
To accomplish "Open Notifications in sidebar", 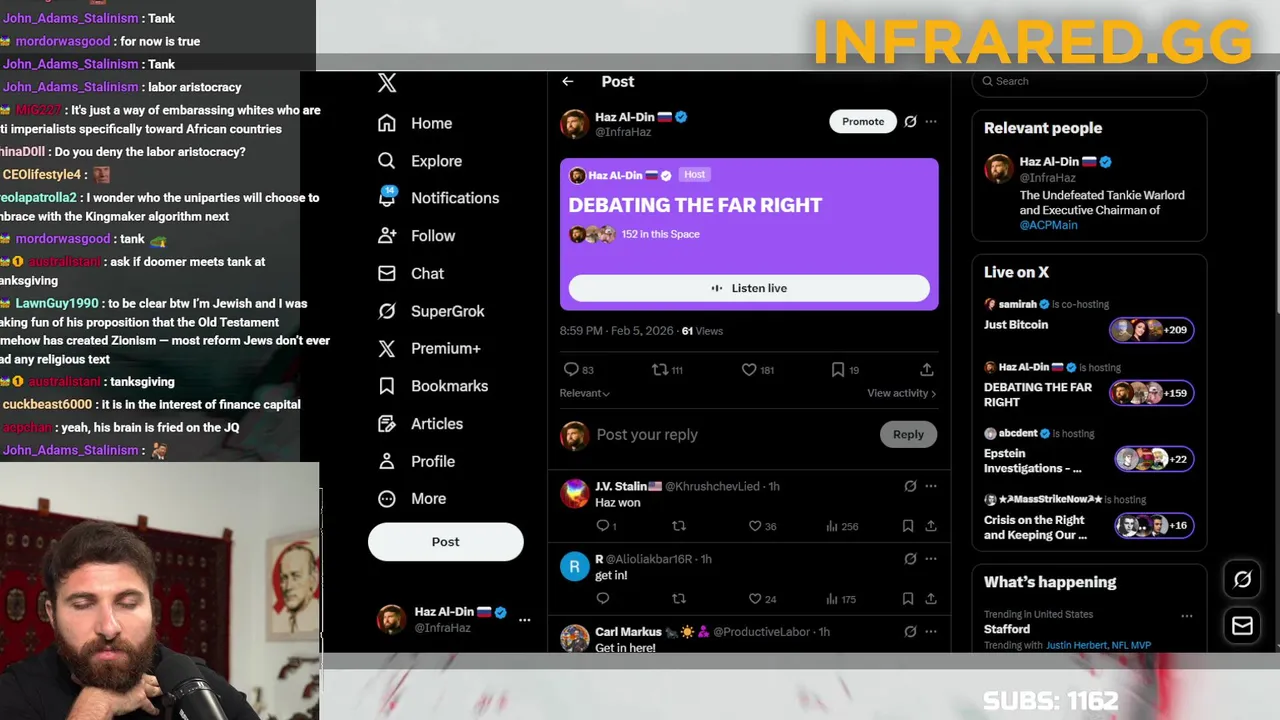I will (x=438, y=198).
